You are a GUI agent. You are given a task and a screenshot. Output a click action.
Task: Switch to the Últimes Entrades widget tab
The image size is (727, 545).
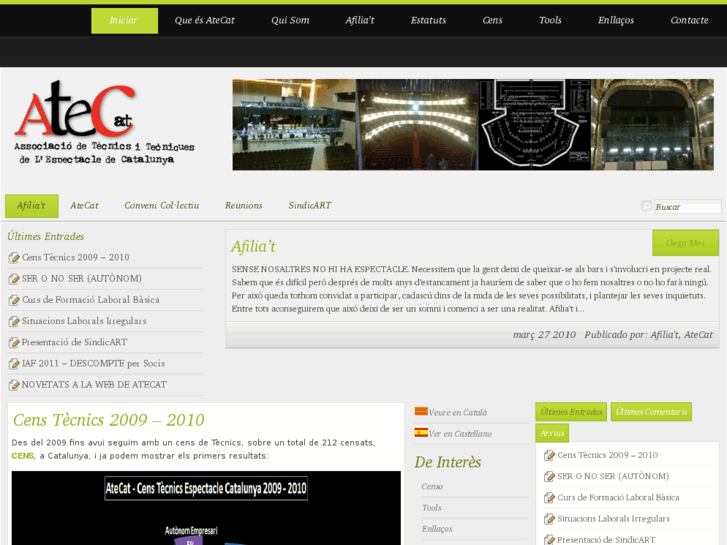coord(571,412)
